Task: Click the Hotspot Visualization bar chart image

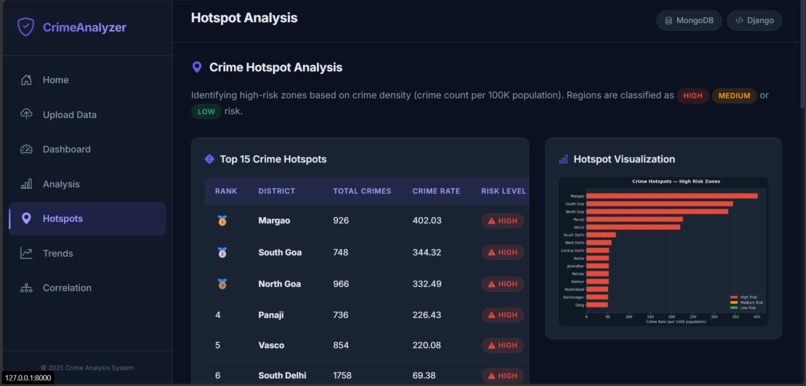Action: 663,251
